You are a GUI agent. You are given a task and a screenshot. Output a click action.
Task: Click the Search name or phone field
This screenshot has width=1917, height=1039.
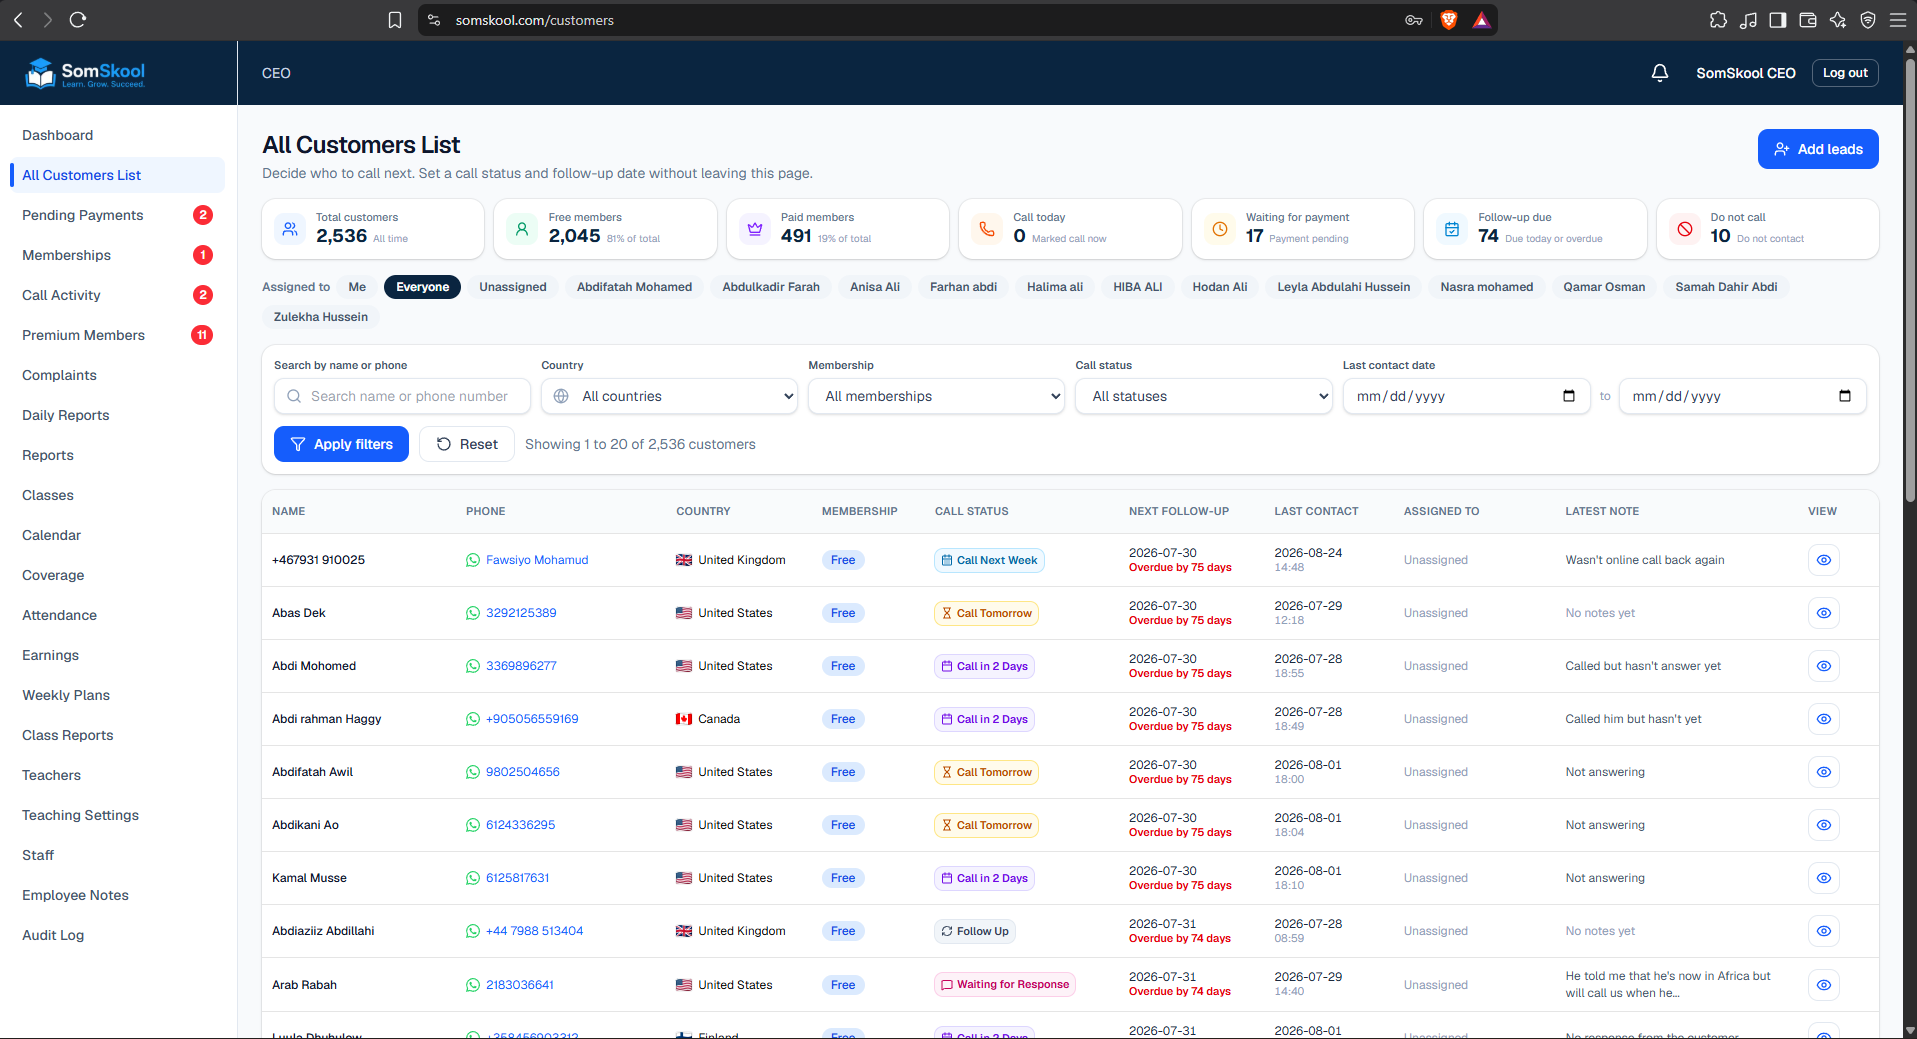pyautogui.click(x=402, y=396)
